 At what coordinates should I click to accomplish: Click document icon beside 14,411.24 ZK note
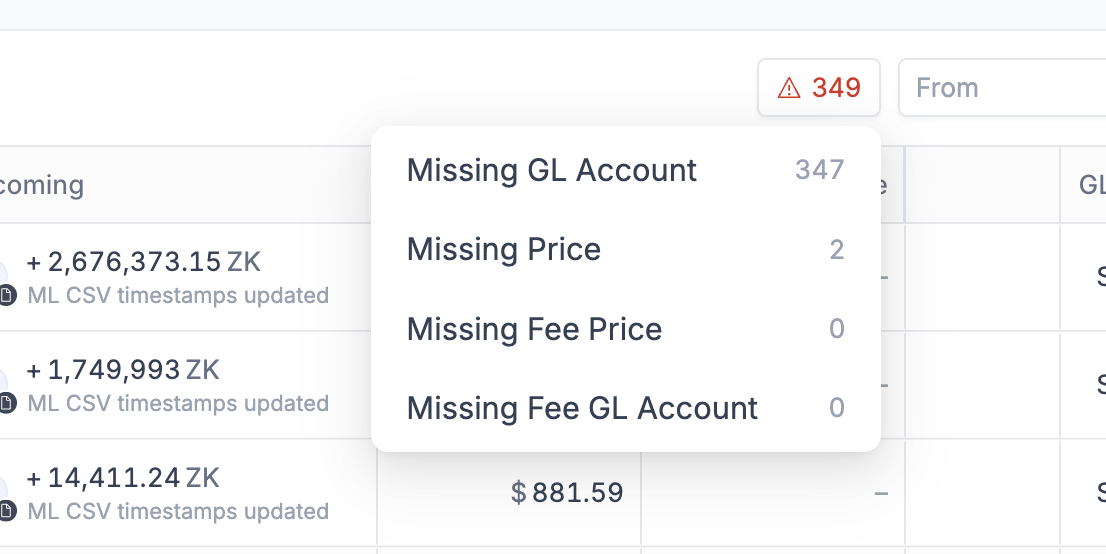click(x=7, y=512)
